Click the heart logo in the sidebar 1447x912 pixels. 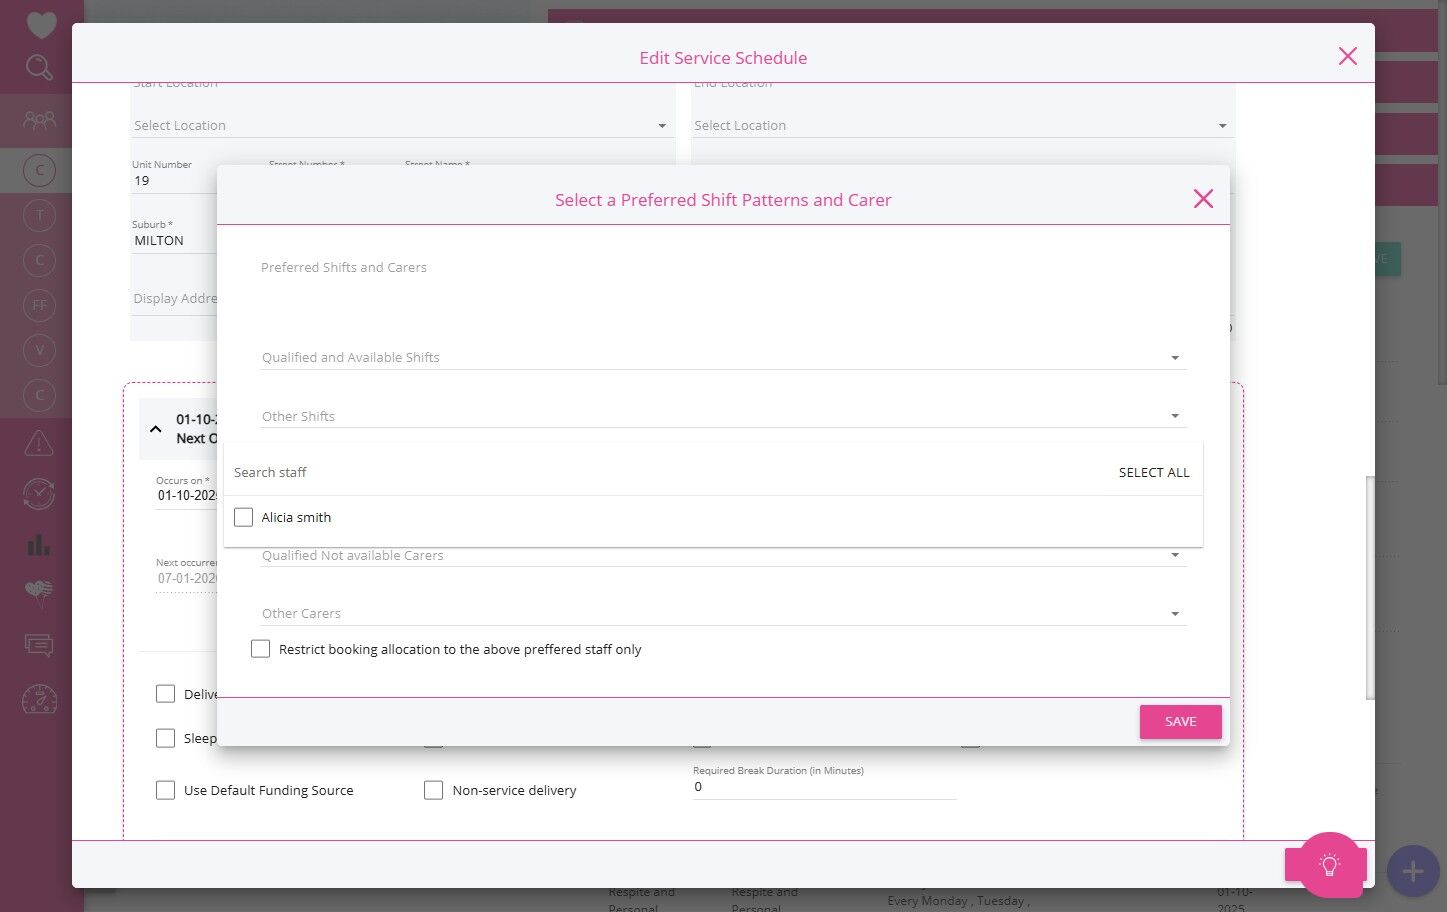[41, 24]
